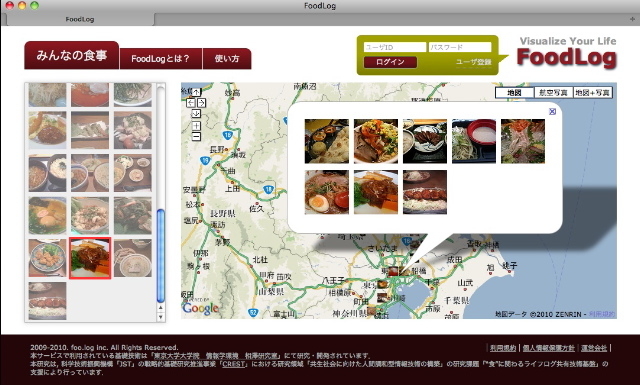Pan the map left with arrow control

click(191, 103)
